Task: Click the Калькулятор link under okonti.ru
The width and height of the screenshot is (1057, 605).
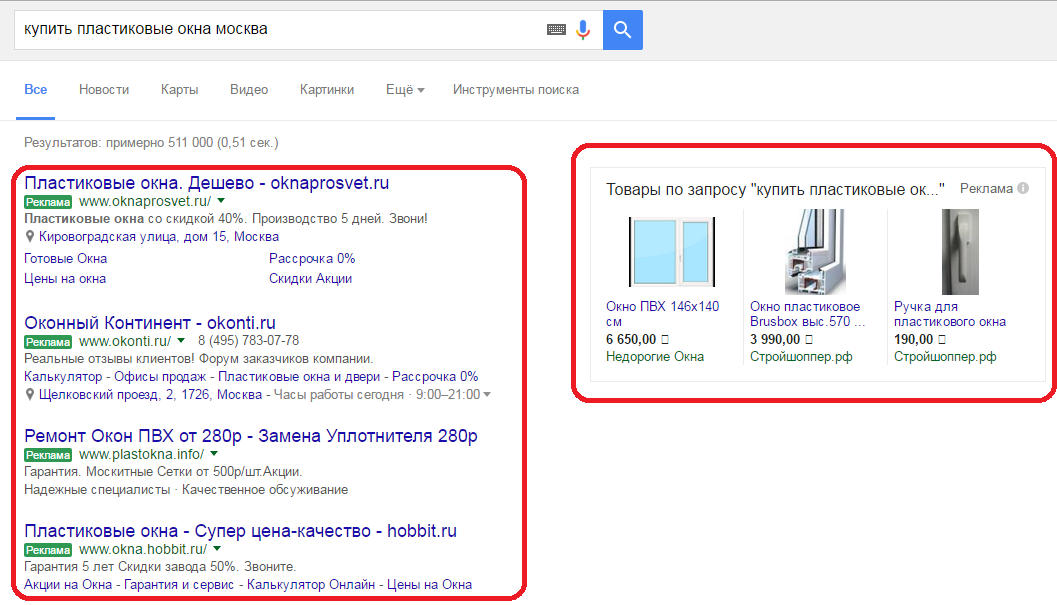Action: [x=63, y=376]
